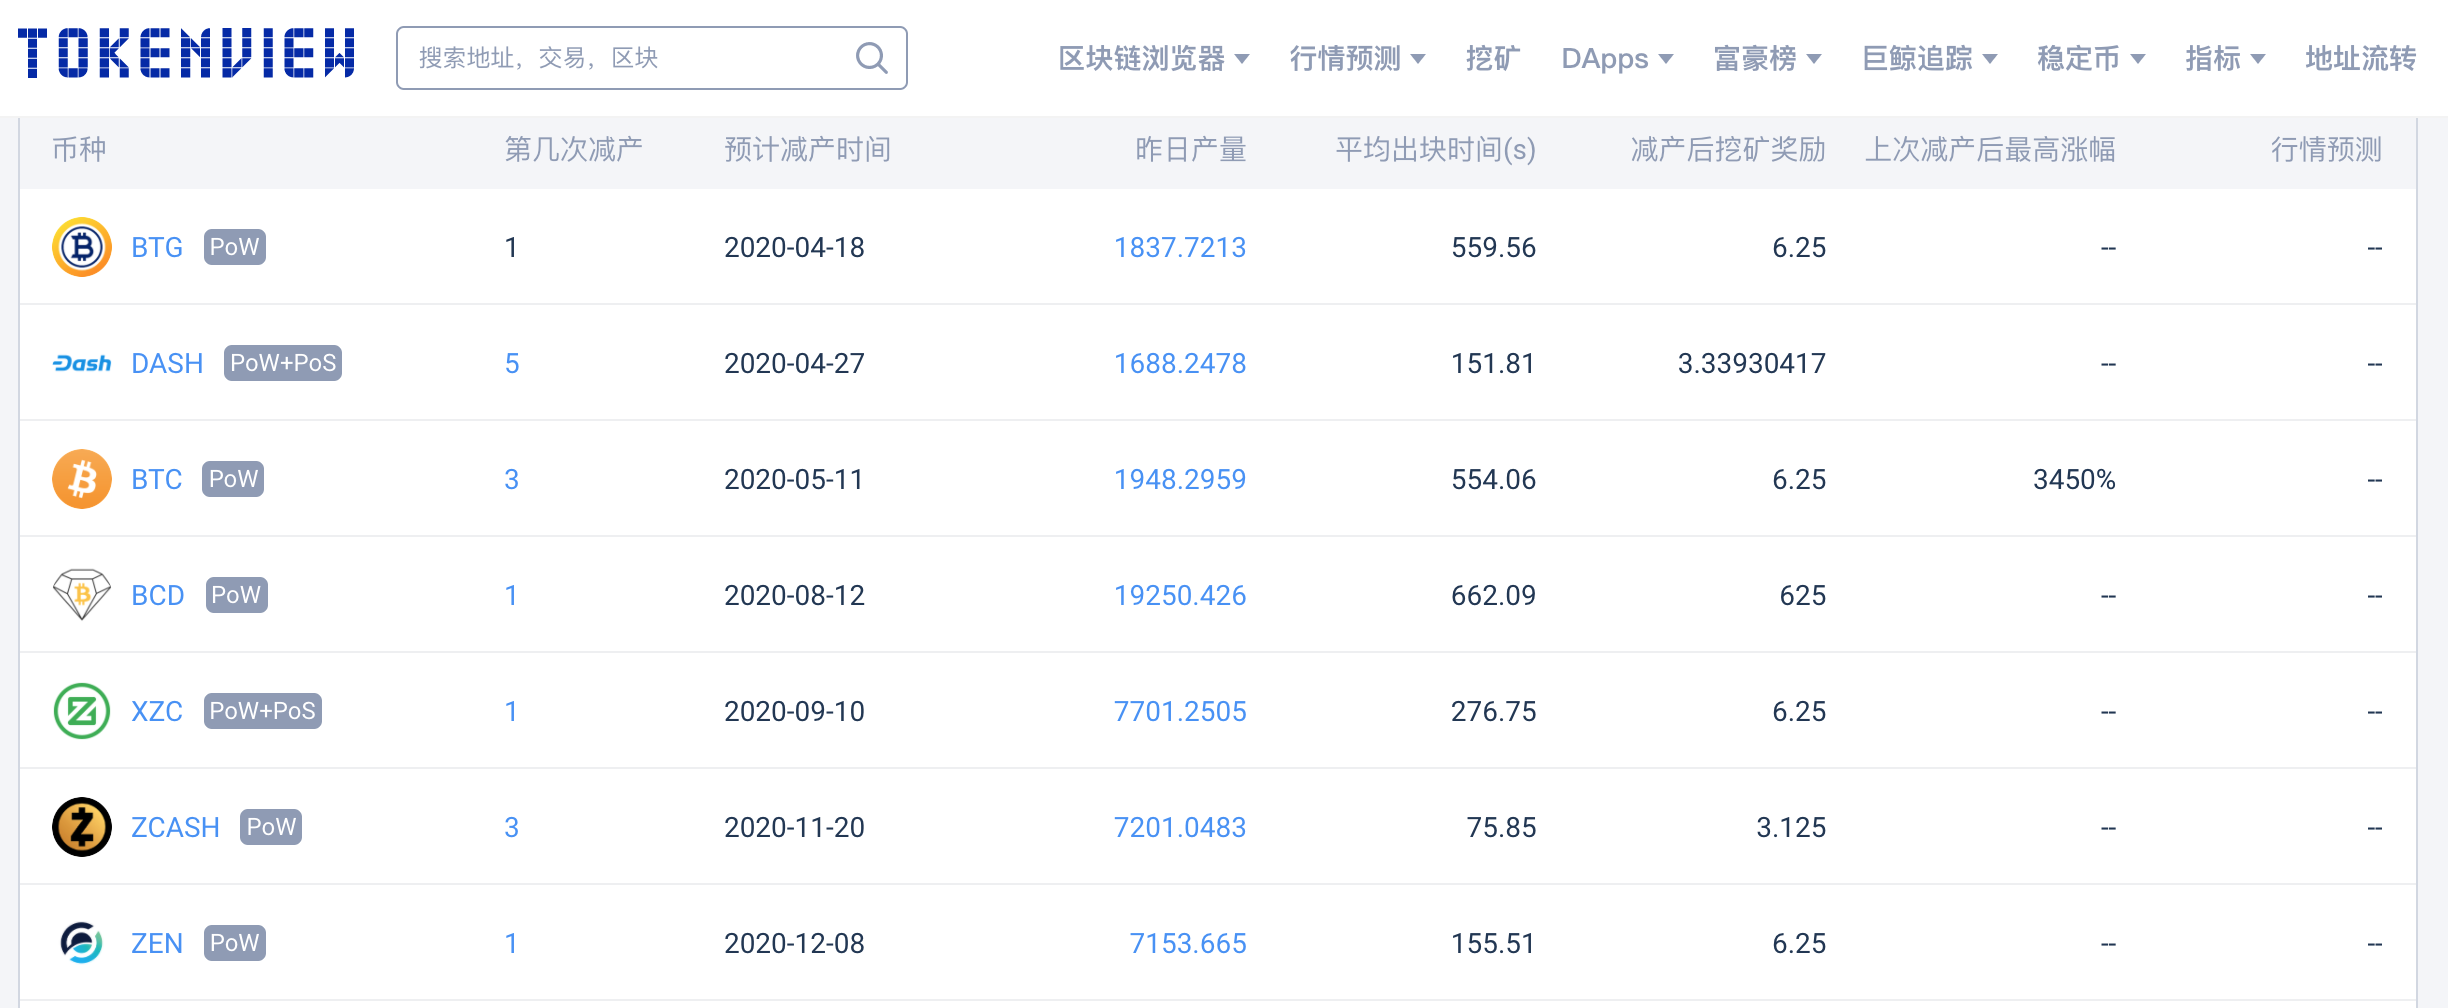Expand the 巨鲸追踪 dropdown menu

(1929, 59)
